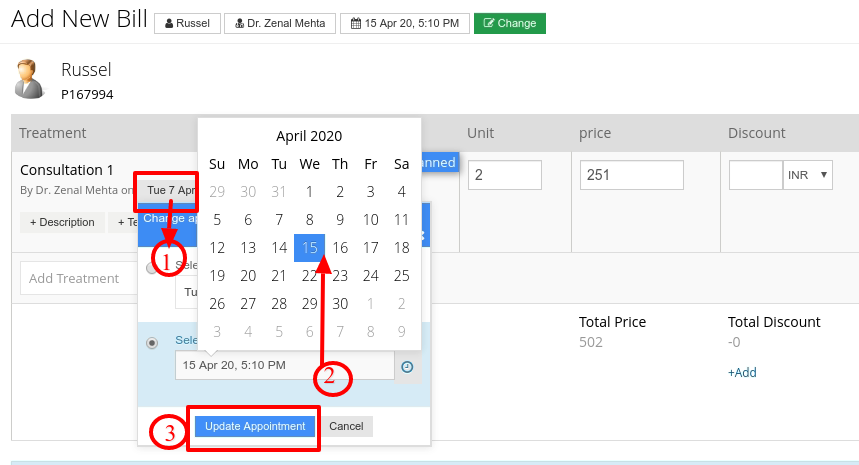Click the +Add discount link

pos(742,372)
